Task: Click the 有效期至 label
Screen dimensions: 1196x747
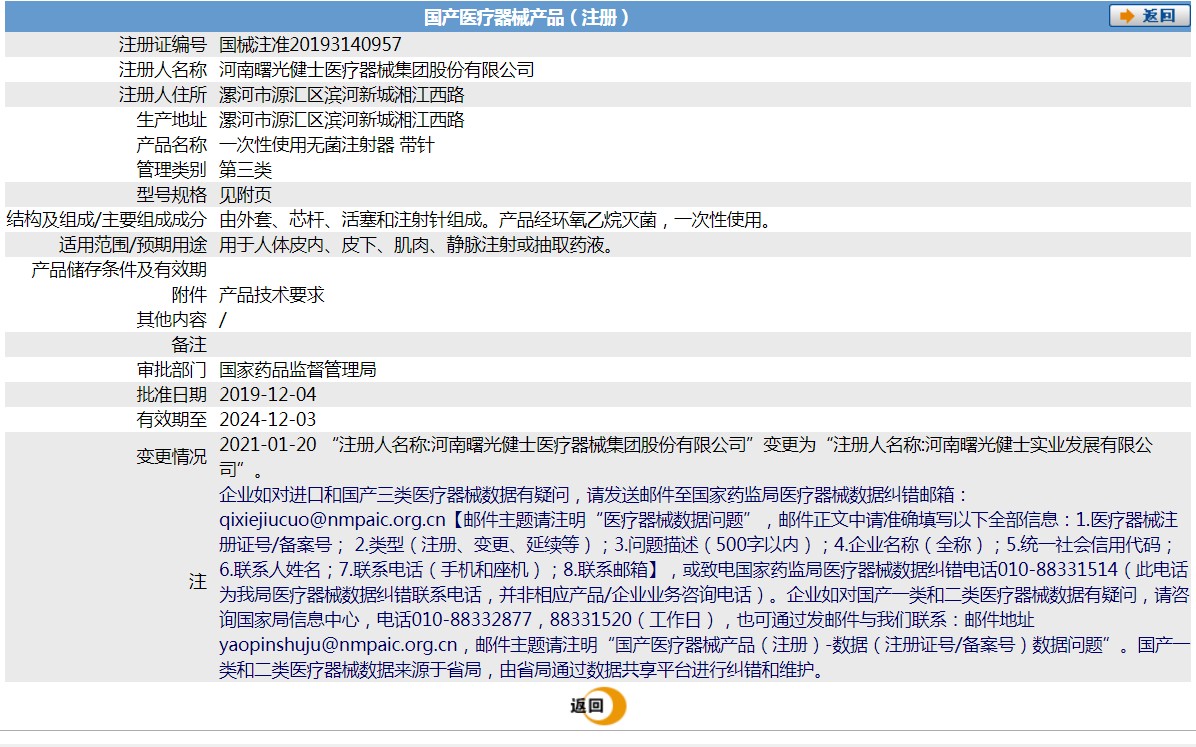Action: click(x=172, y=420)
